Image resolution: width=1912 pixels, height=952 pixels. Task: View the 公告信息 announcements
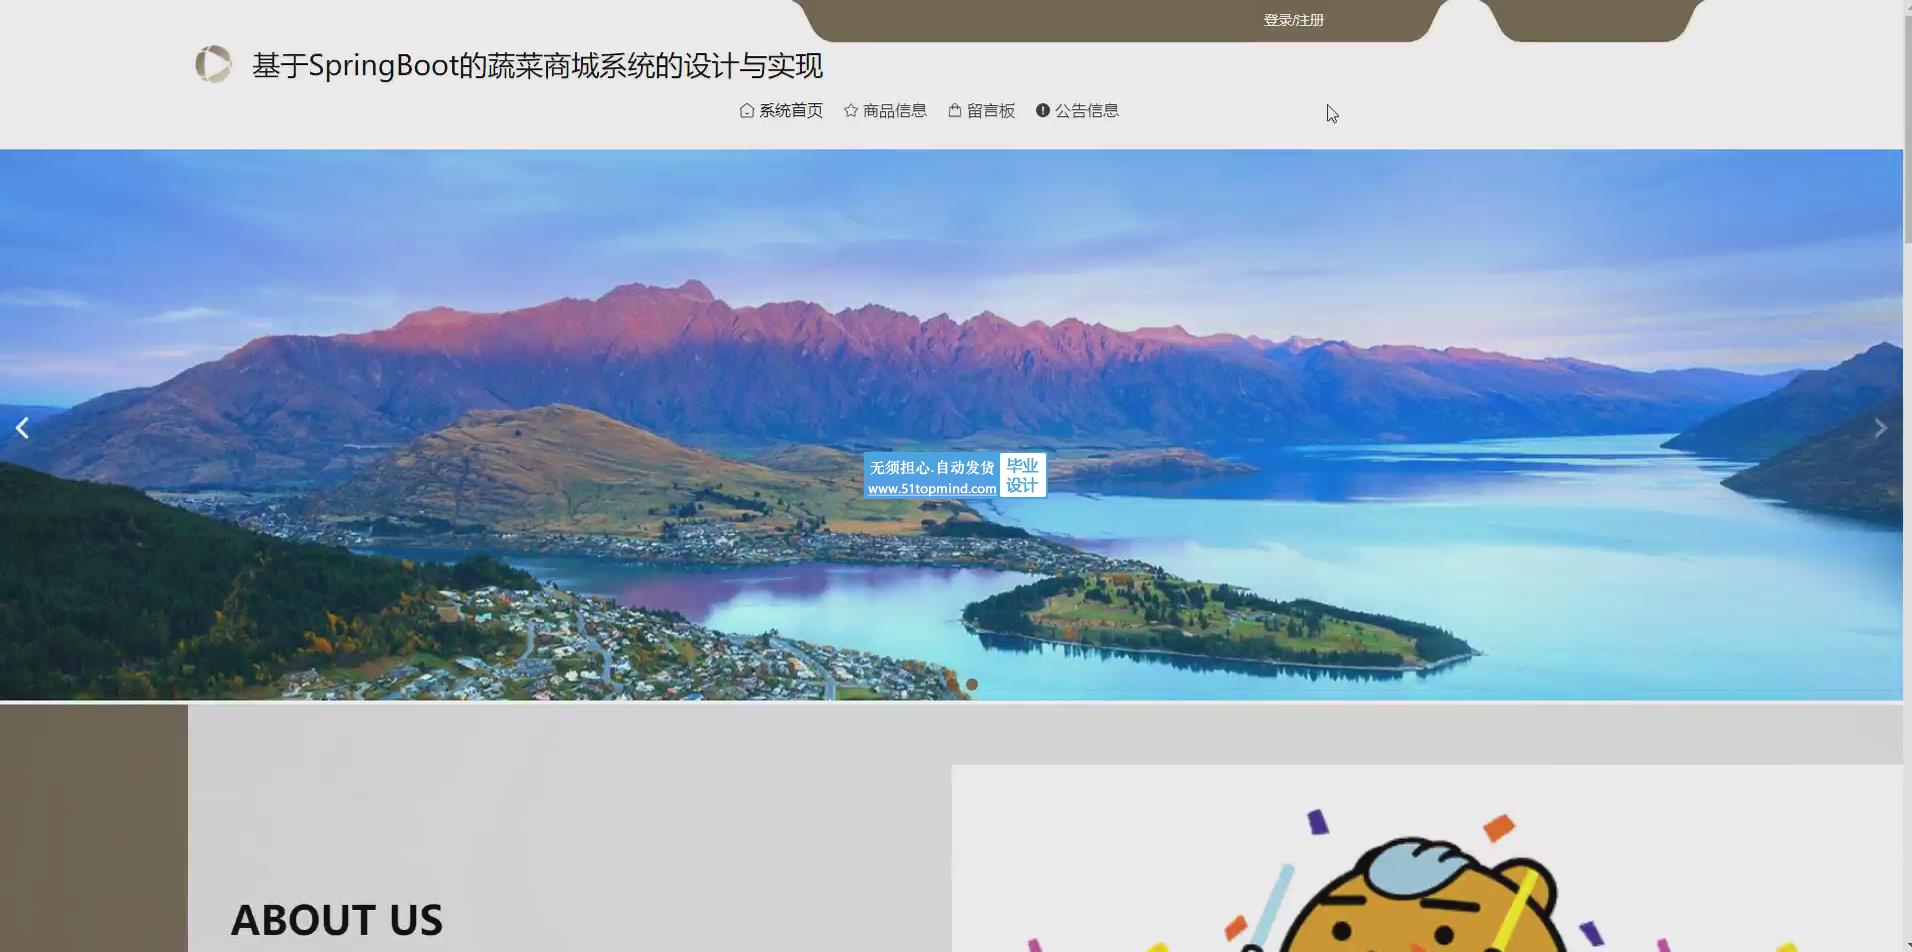1087,110
